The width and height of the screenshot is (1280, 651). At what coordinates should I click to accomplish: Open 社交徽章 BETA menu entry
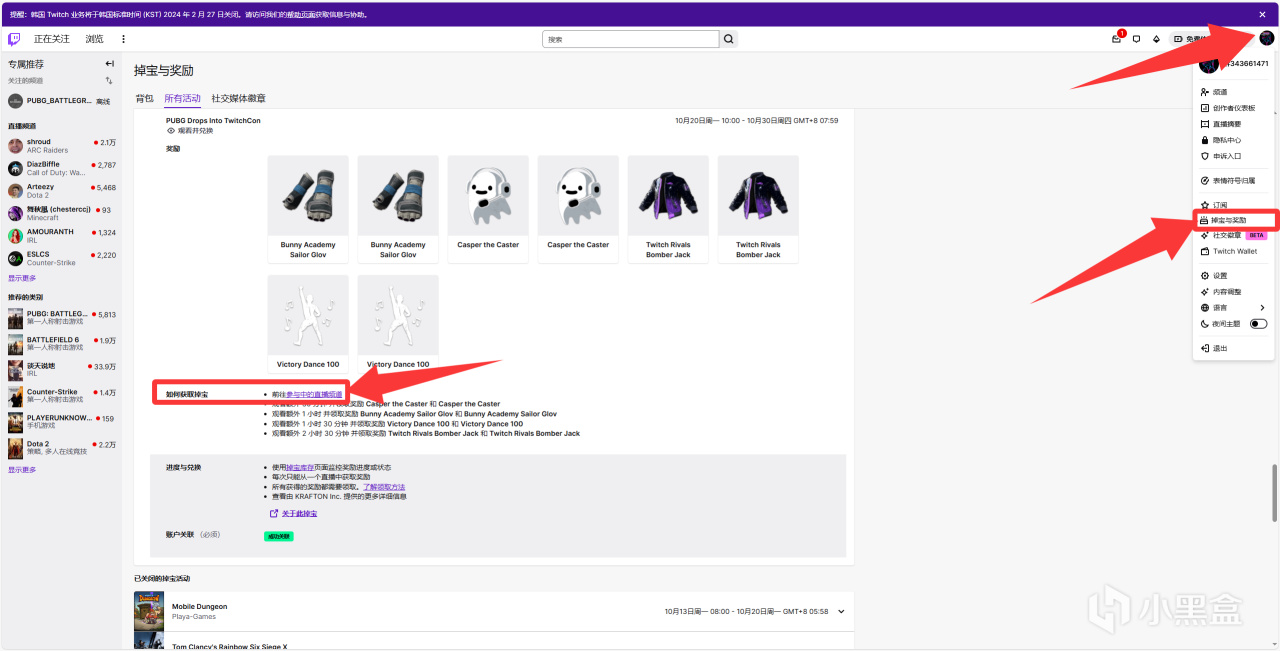pos(1236,235)
